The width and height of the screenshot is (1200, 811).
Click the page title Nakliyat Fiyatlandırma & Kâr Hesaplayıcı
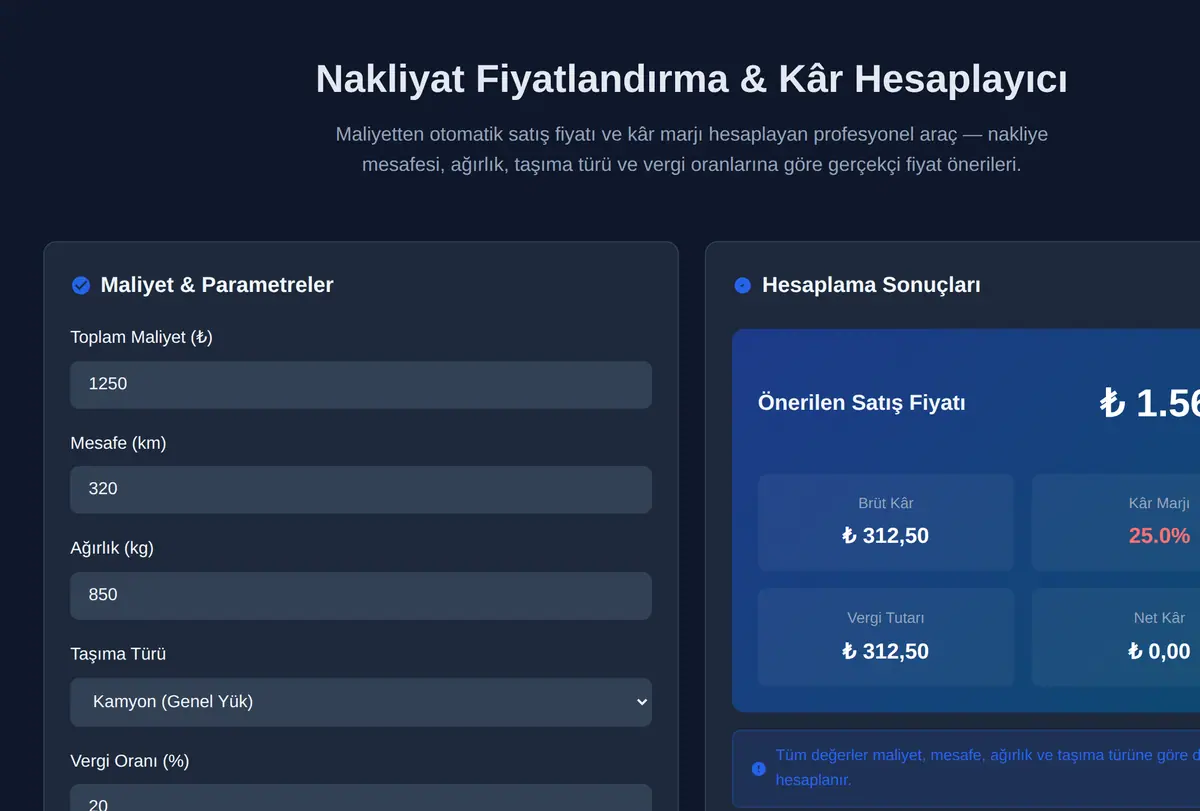(x=691, y=79)
